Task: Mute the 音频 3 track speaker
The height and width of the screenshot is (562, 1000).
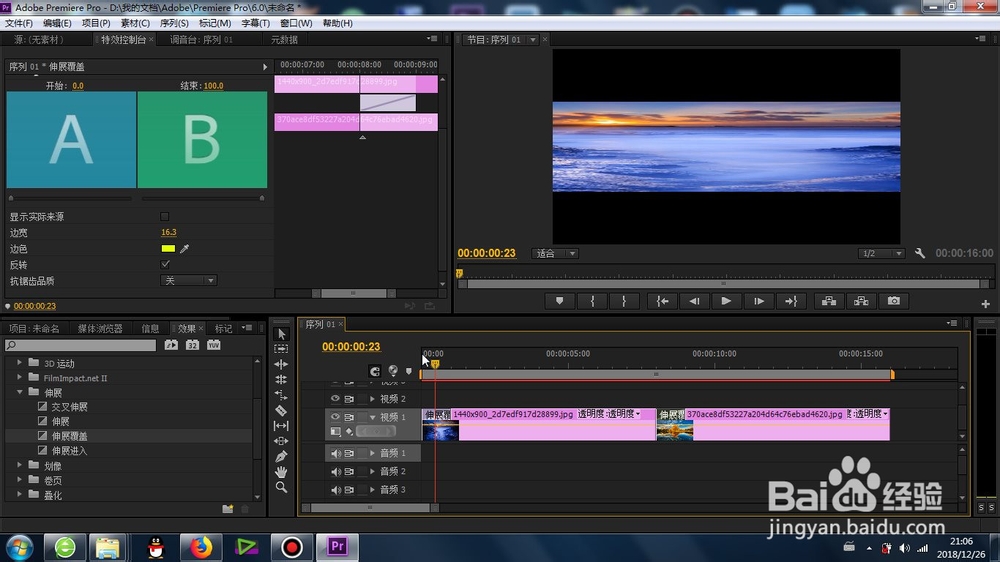Action: coord(335,490)
